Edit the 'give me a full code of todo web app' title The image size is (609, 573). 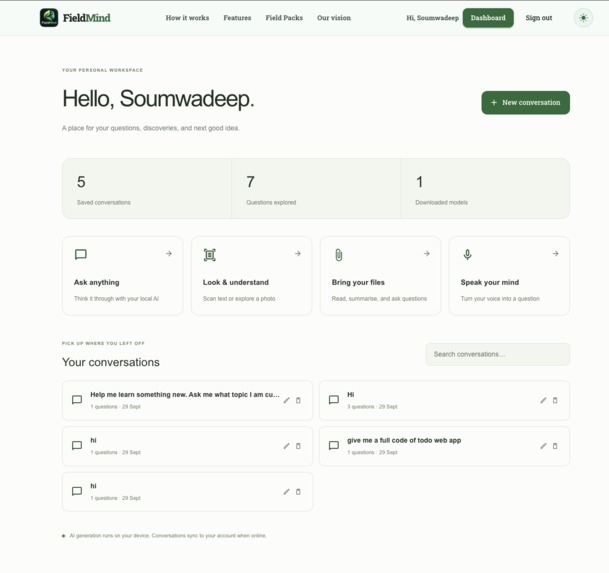pos(543,446)
